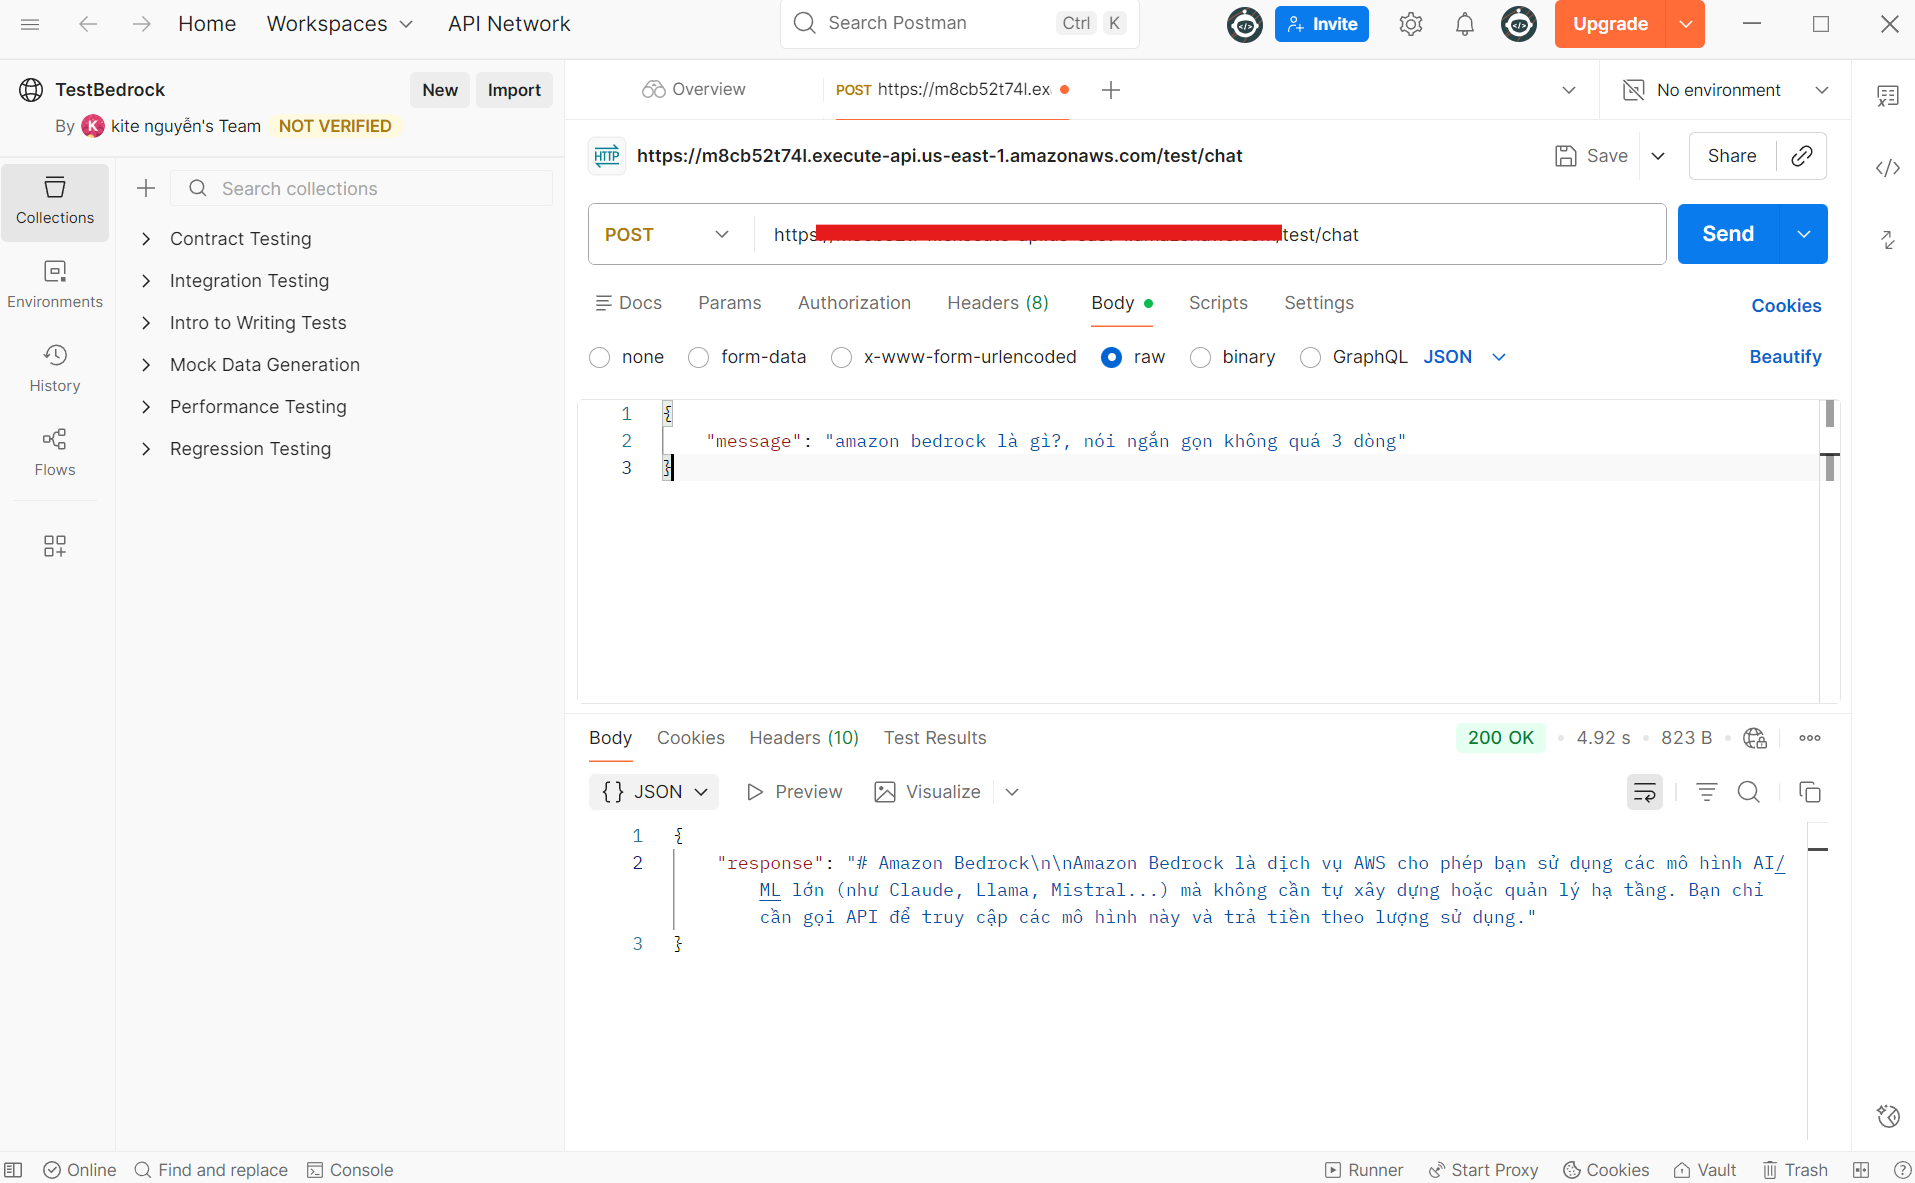Open the settings gear icon
Screen dimensions: 1915x1183
(x=1410, y=24)
